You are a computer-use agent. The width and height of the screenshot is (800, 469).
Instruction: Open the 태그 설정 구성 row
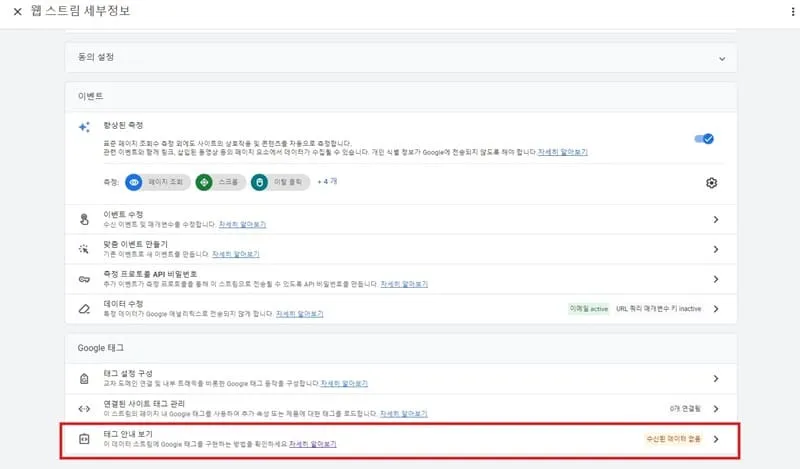tap(401, 379)
